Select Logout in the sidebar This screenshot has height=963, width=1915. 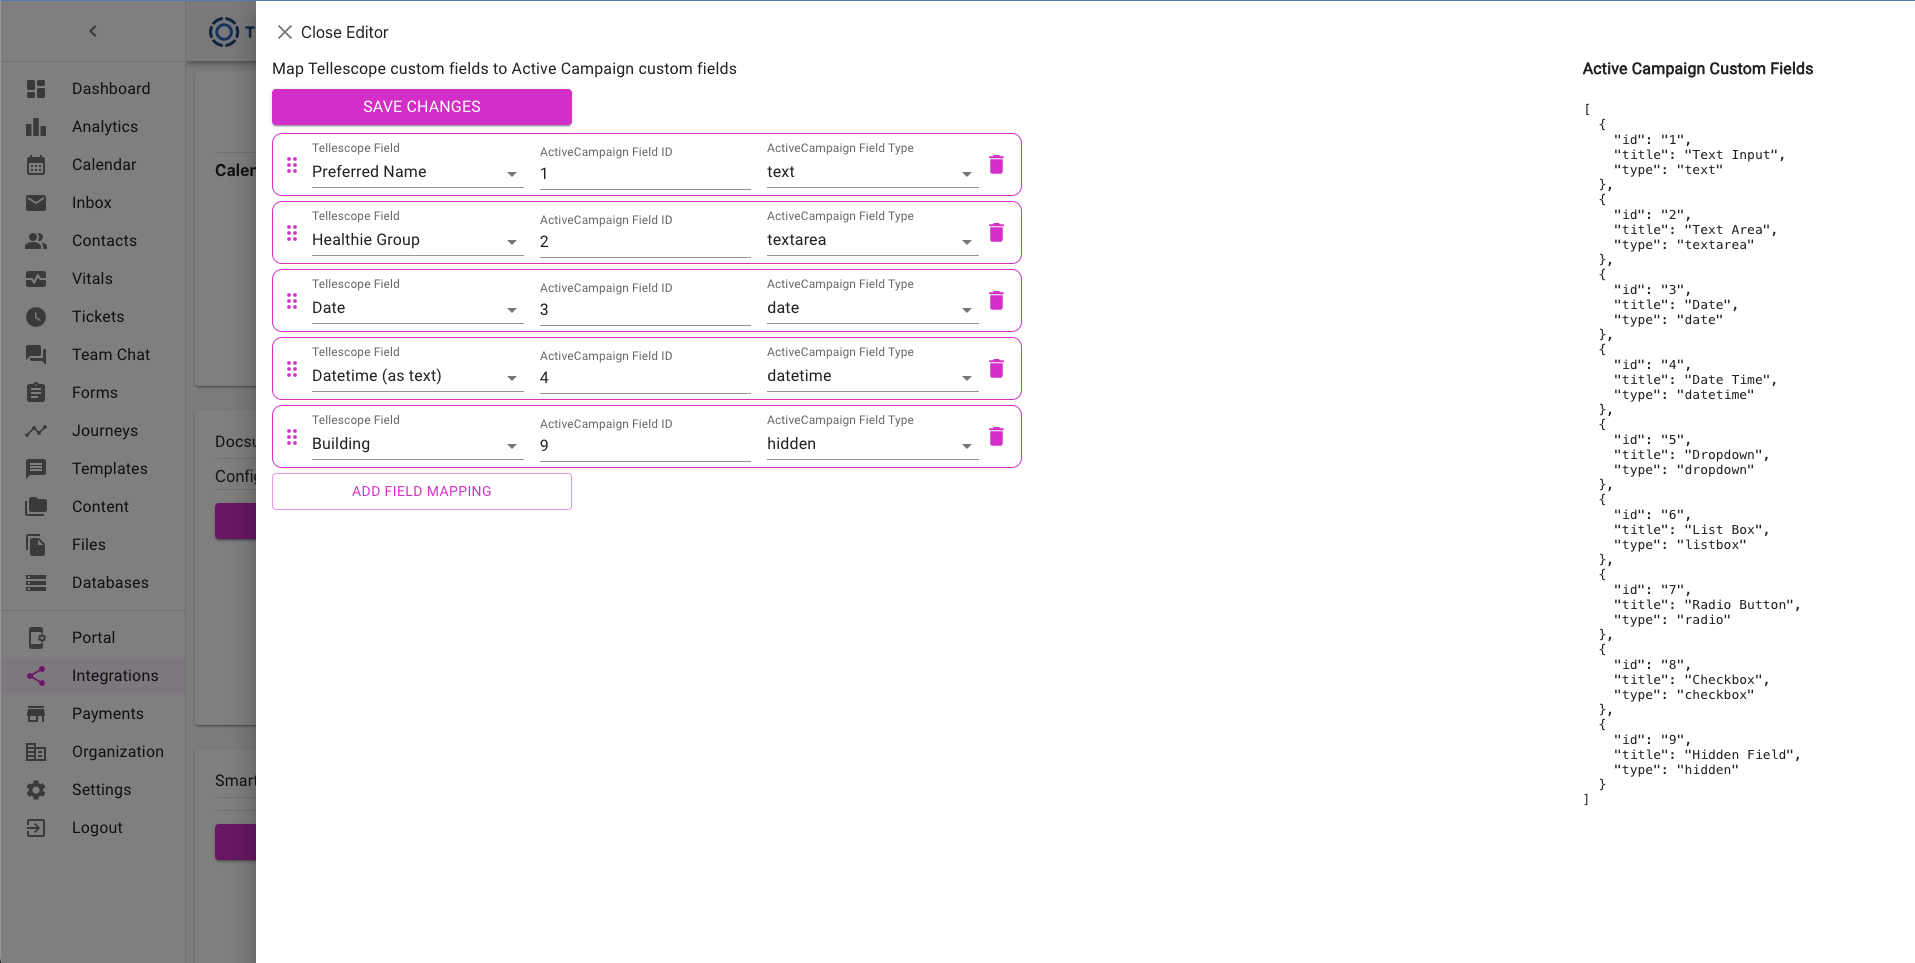click(x=93, y=828)
